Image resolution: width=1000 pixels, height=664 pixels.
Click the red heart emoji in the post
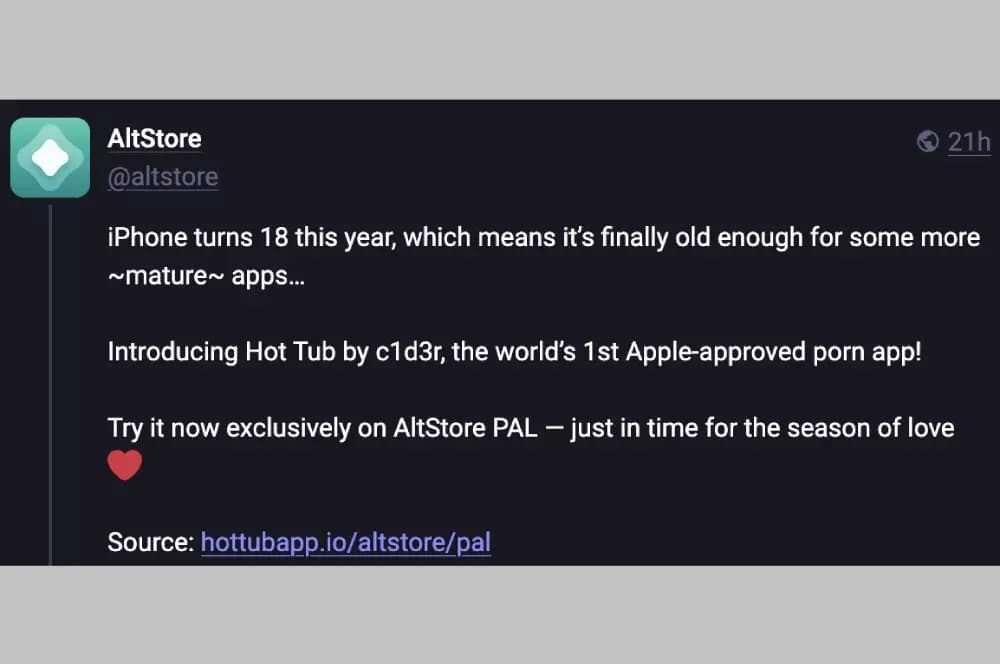(124, 463)
